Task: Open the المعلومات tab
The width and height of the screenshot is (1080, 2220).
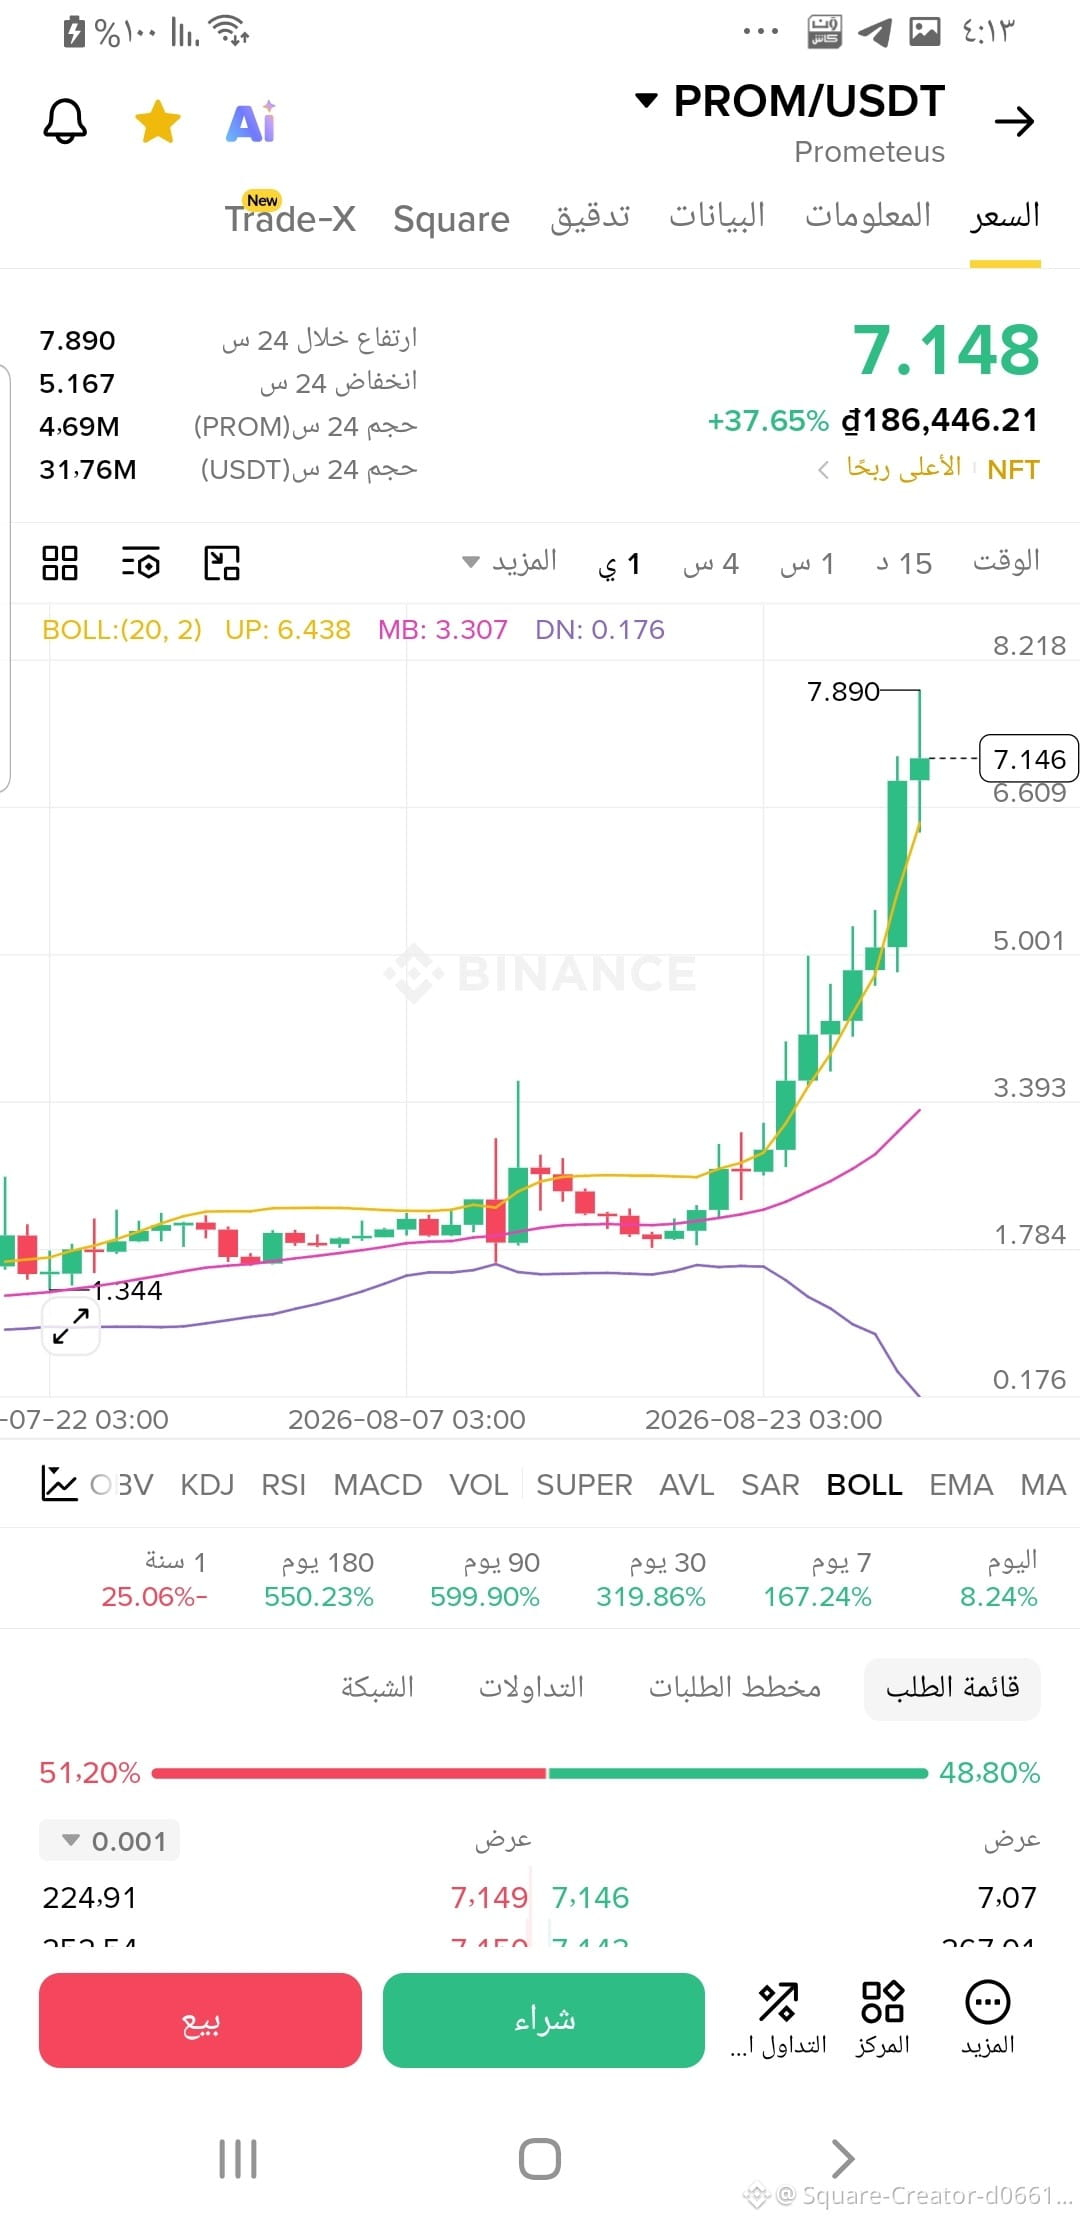Action: [868, 216]
